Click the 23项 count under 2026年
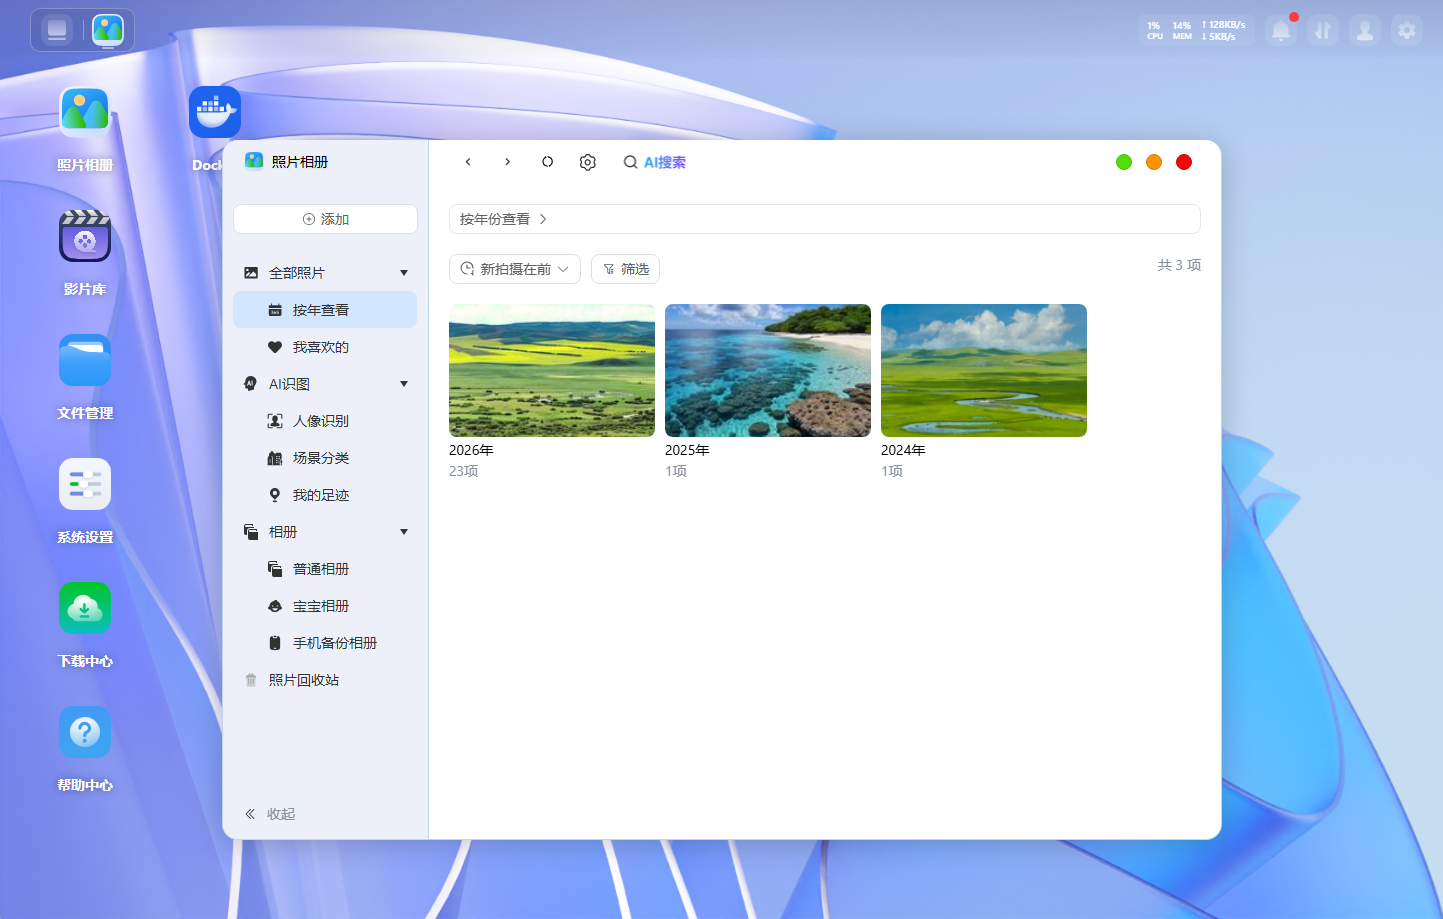The width and height of the screenshot is (1443, 919). (464, 471)
